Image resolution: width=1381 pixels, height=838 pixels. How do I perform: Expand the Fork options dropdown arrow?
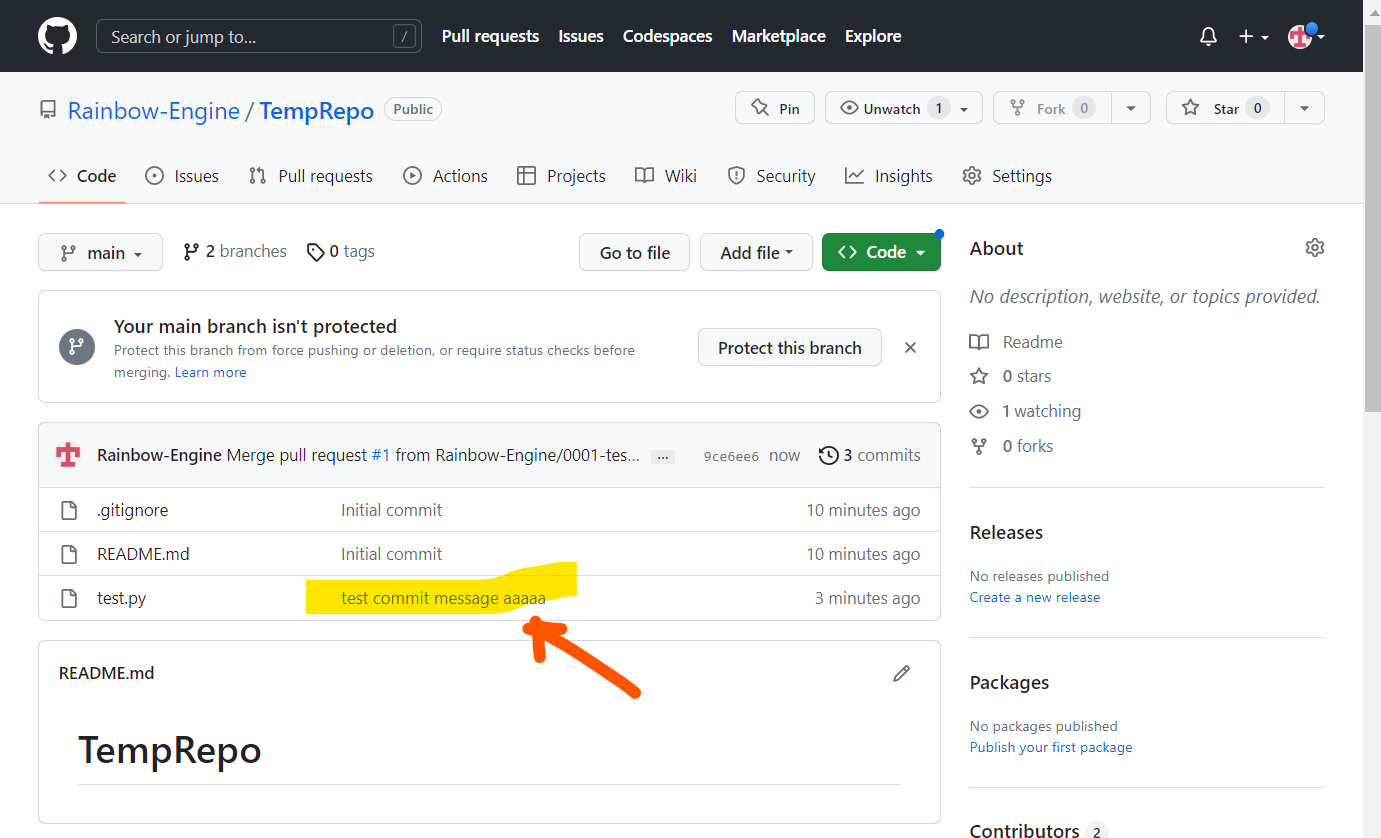[1131, 108]
